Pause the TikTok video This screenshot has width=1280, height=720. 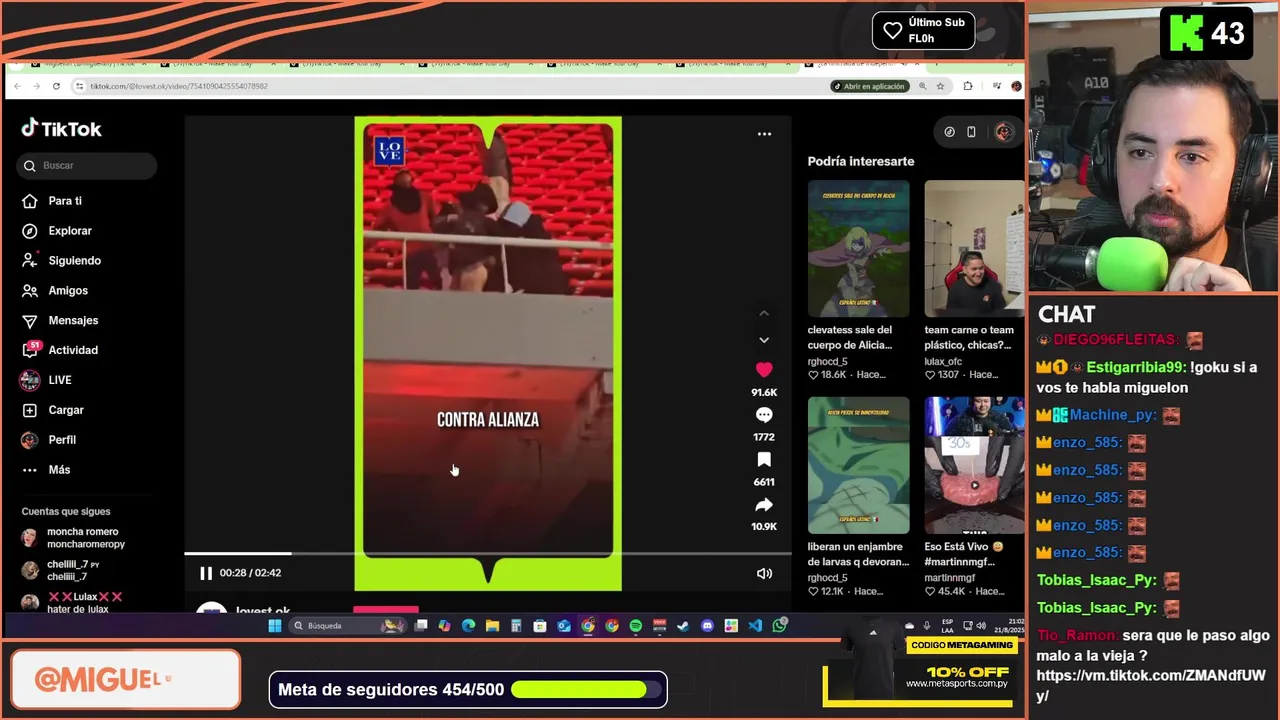tap(206, 573)
